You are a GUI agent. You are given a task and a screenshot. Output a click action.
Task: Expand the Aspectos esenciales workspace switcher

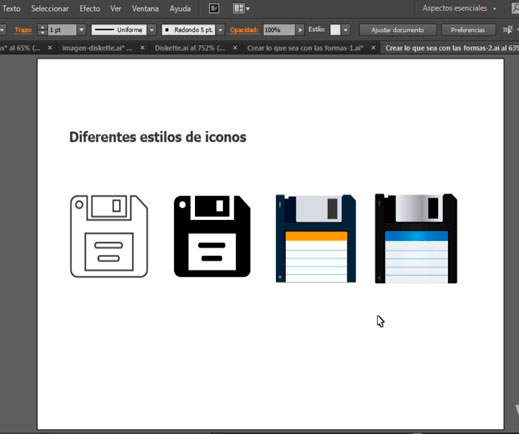(459, 8)
